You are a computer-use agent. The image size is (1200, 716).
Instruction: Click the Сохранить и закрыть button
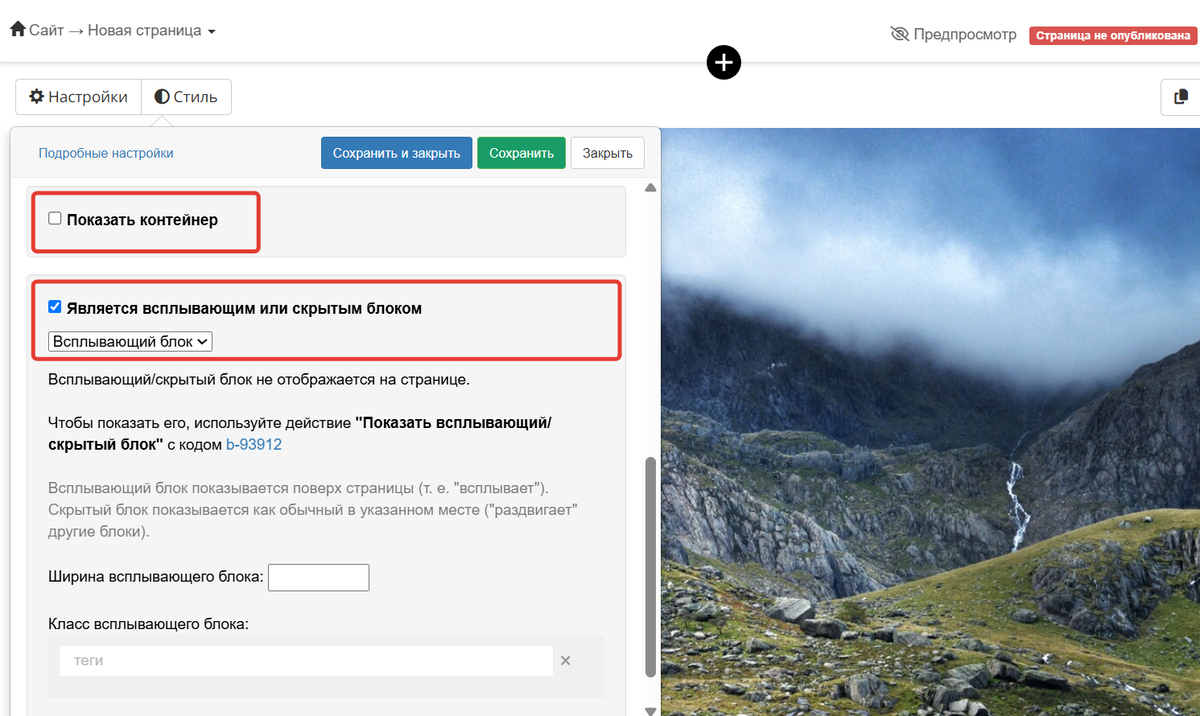[396, 153]
